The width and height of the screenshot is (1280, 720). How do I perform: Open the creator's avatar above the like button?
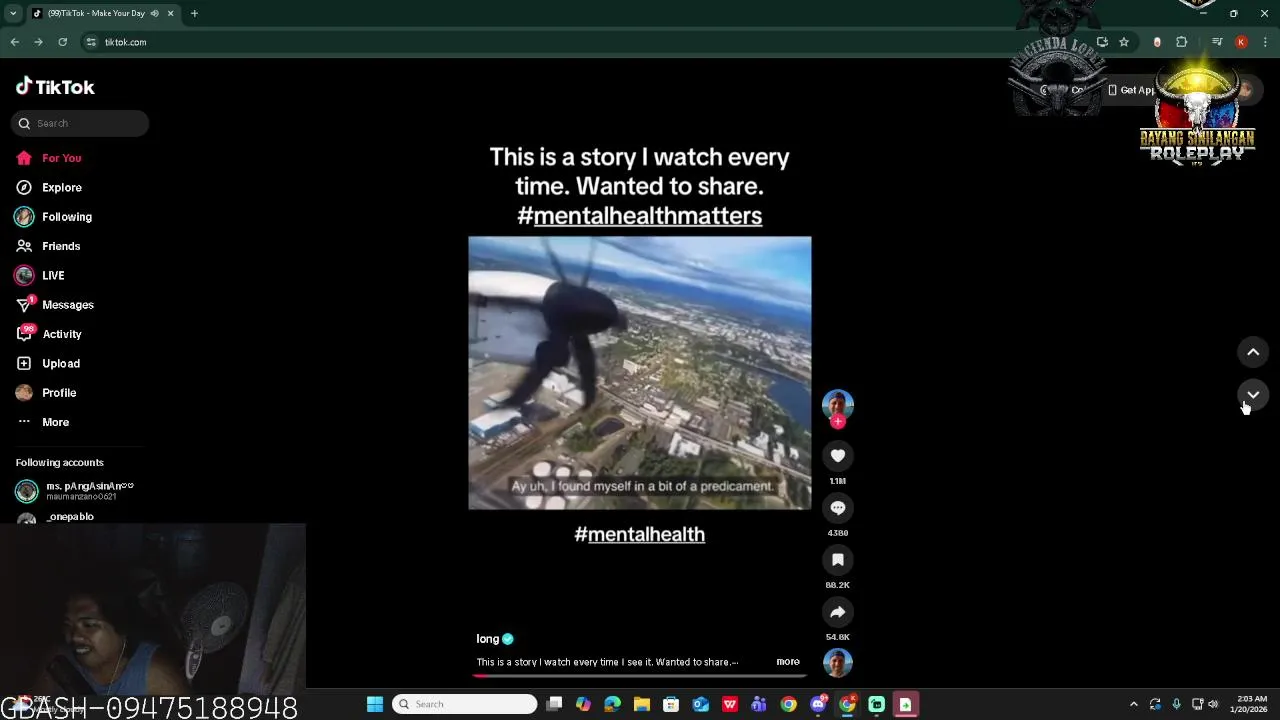(x=838, y=404)
